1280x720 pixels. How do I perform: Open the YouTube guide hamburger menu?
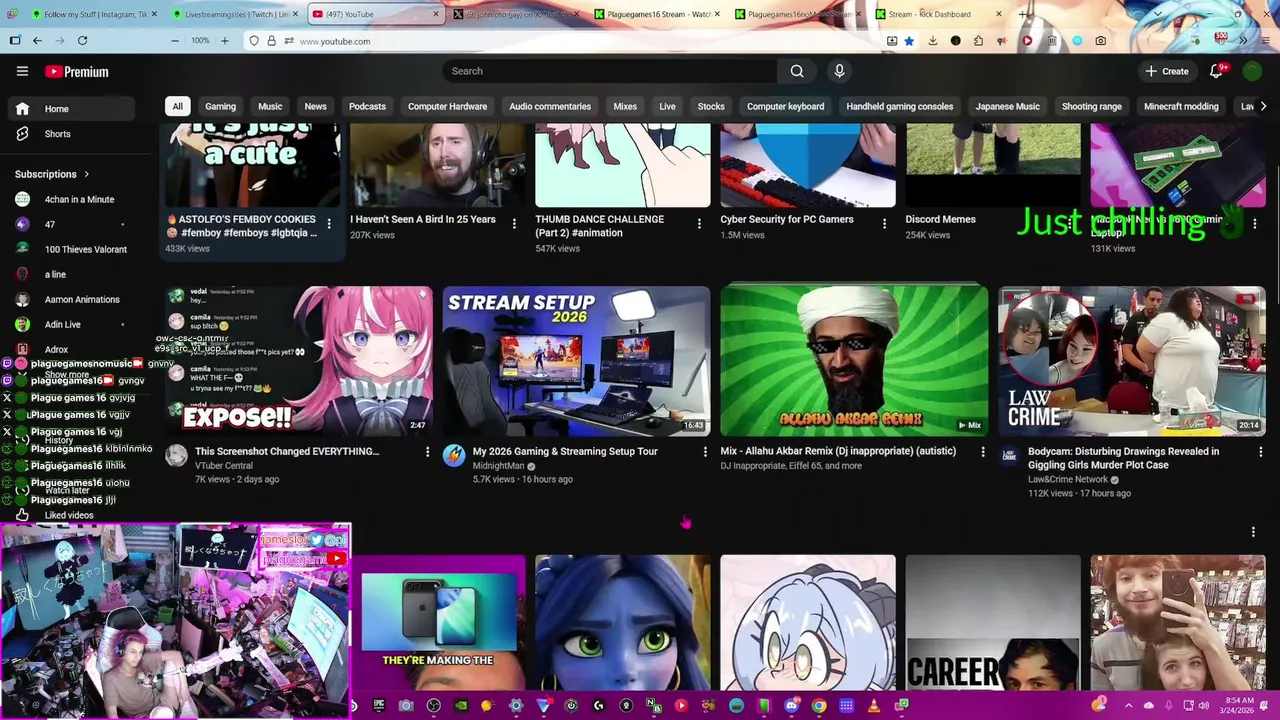(x=22, y=71)
